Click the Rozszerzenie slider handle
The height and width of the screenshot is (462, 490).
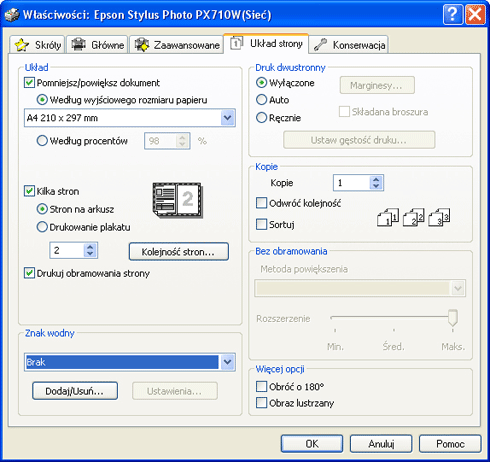click(x=453, y=318)
